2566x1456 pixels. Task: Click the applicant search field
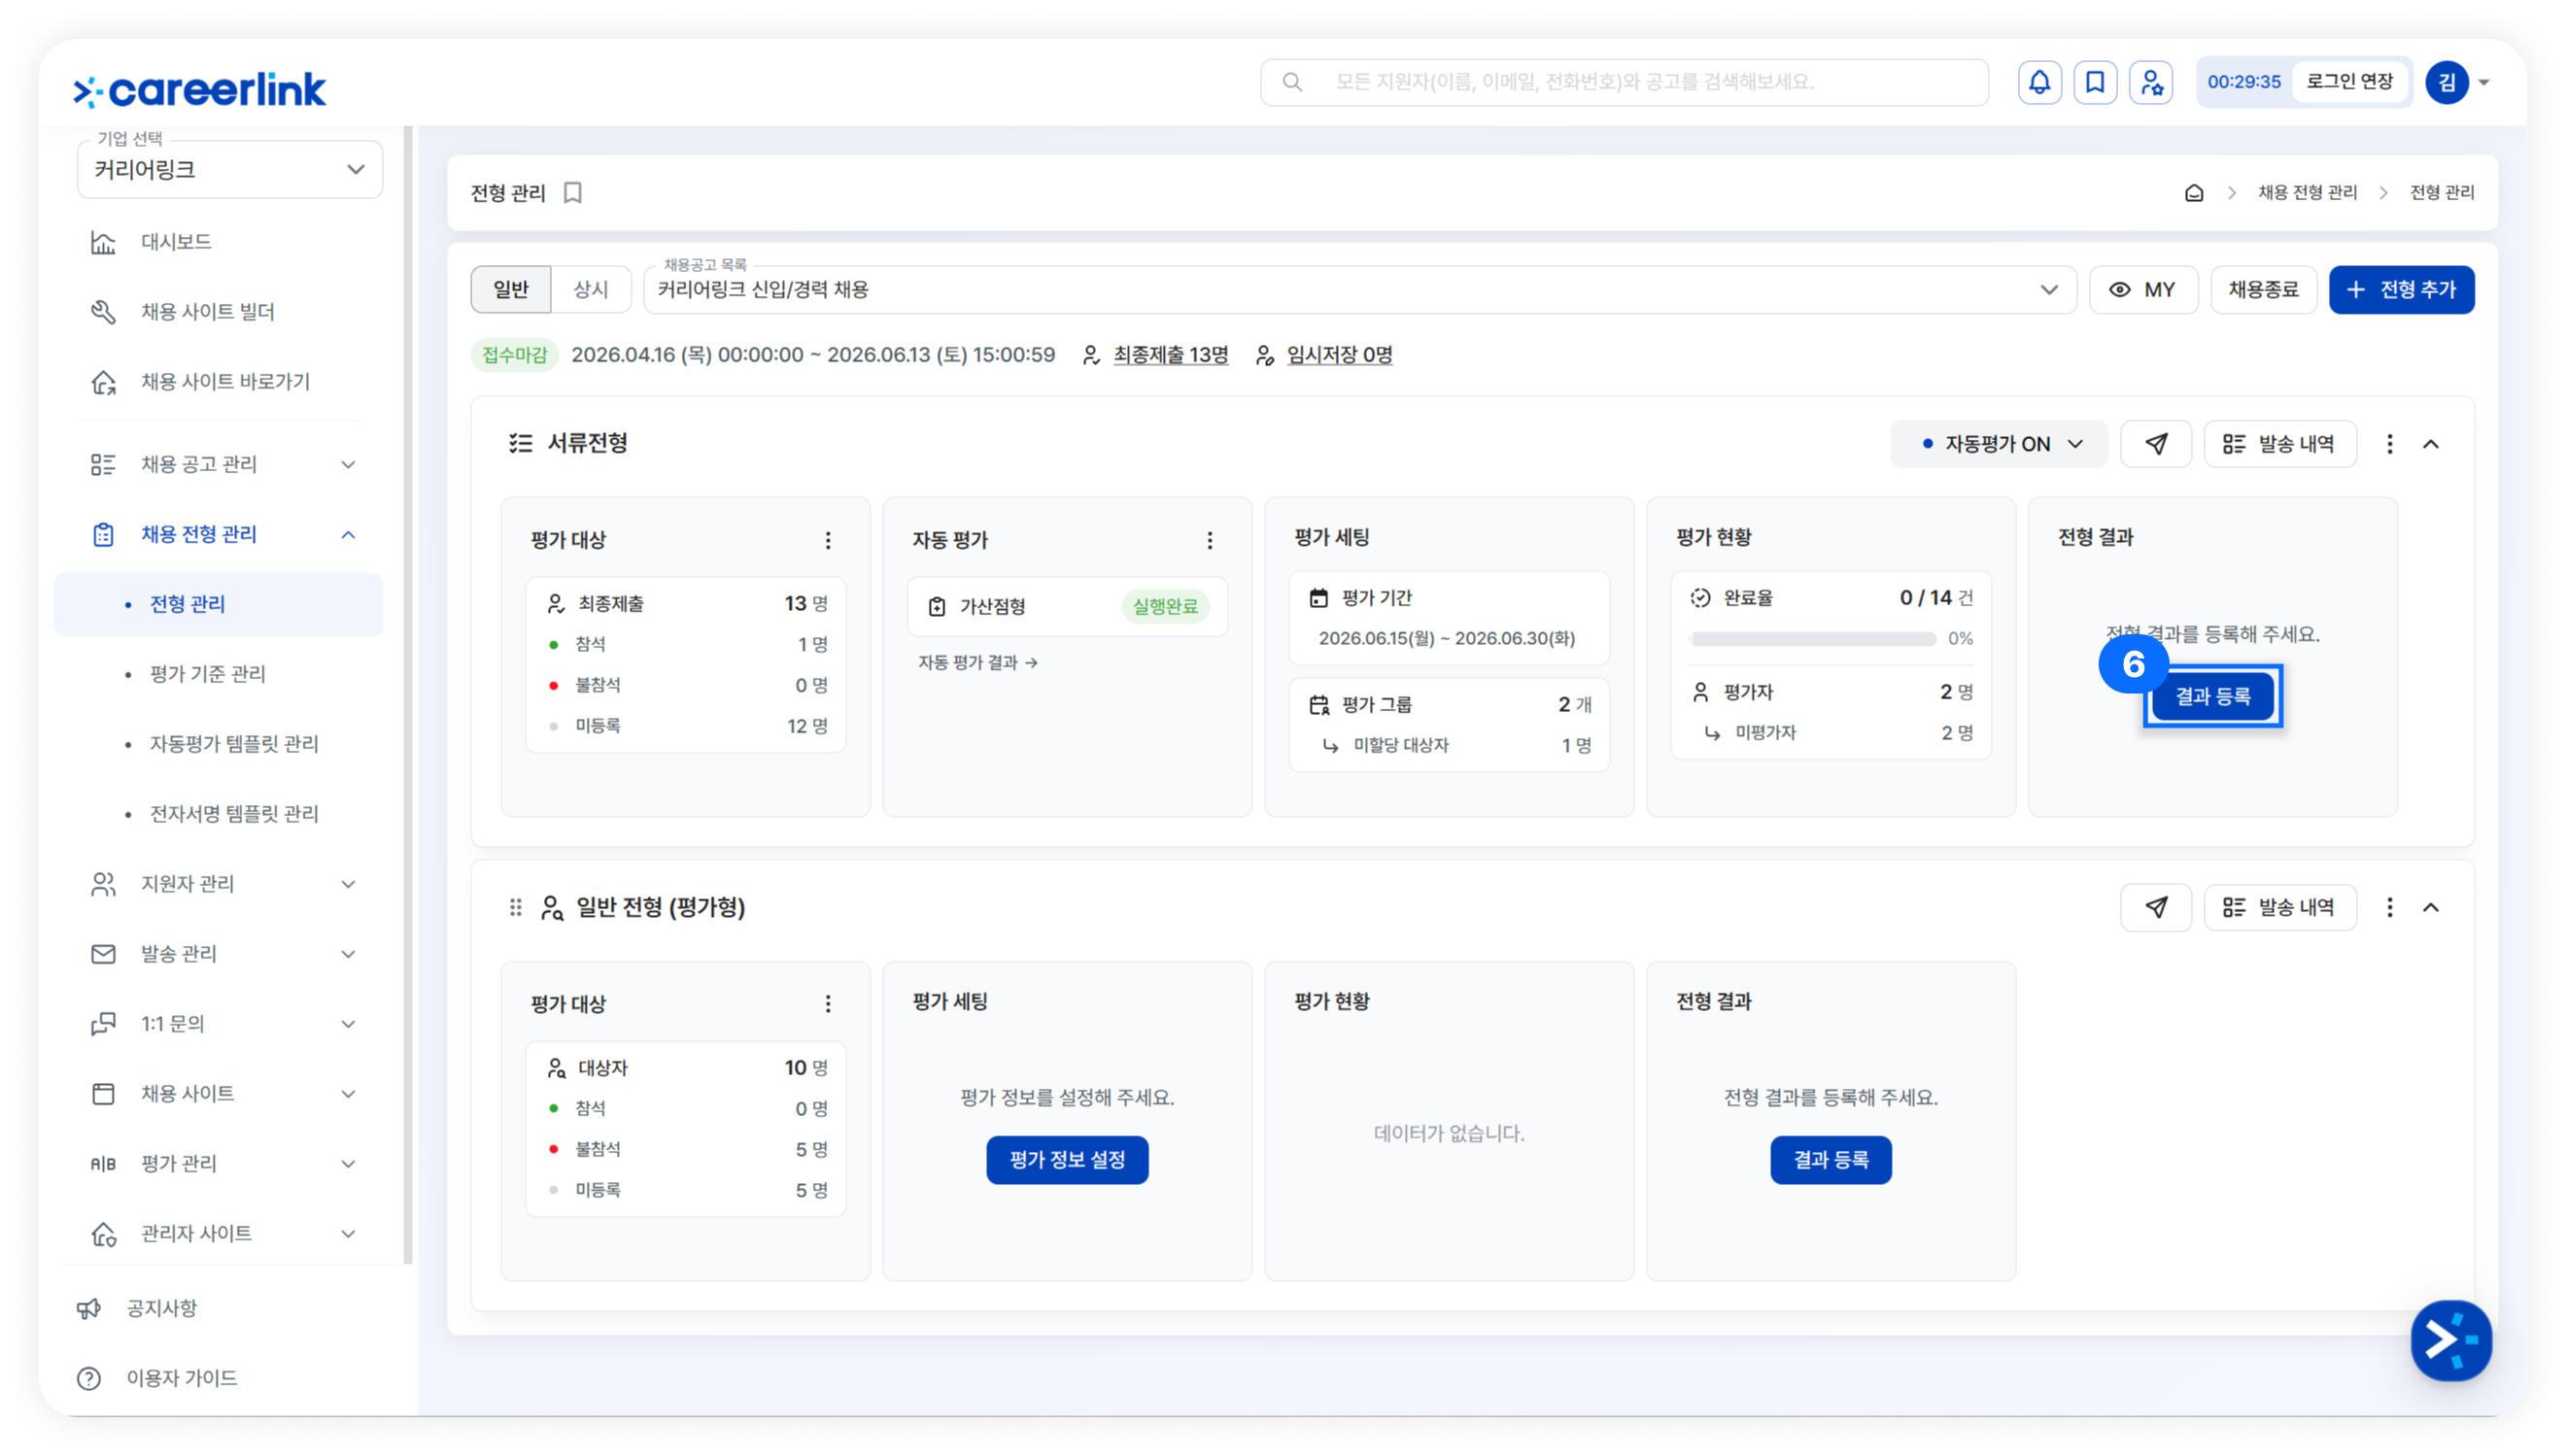1624,82
